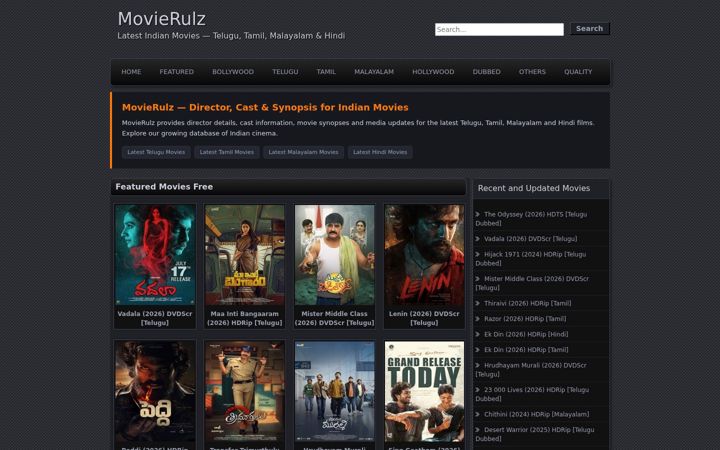This screenshot has width=720, height=450.
Task: Click the Featured Movies Free heading
Action: [x=164, y=187]
